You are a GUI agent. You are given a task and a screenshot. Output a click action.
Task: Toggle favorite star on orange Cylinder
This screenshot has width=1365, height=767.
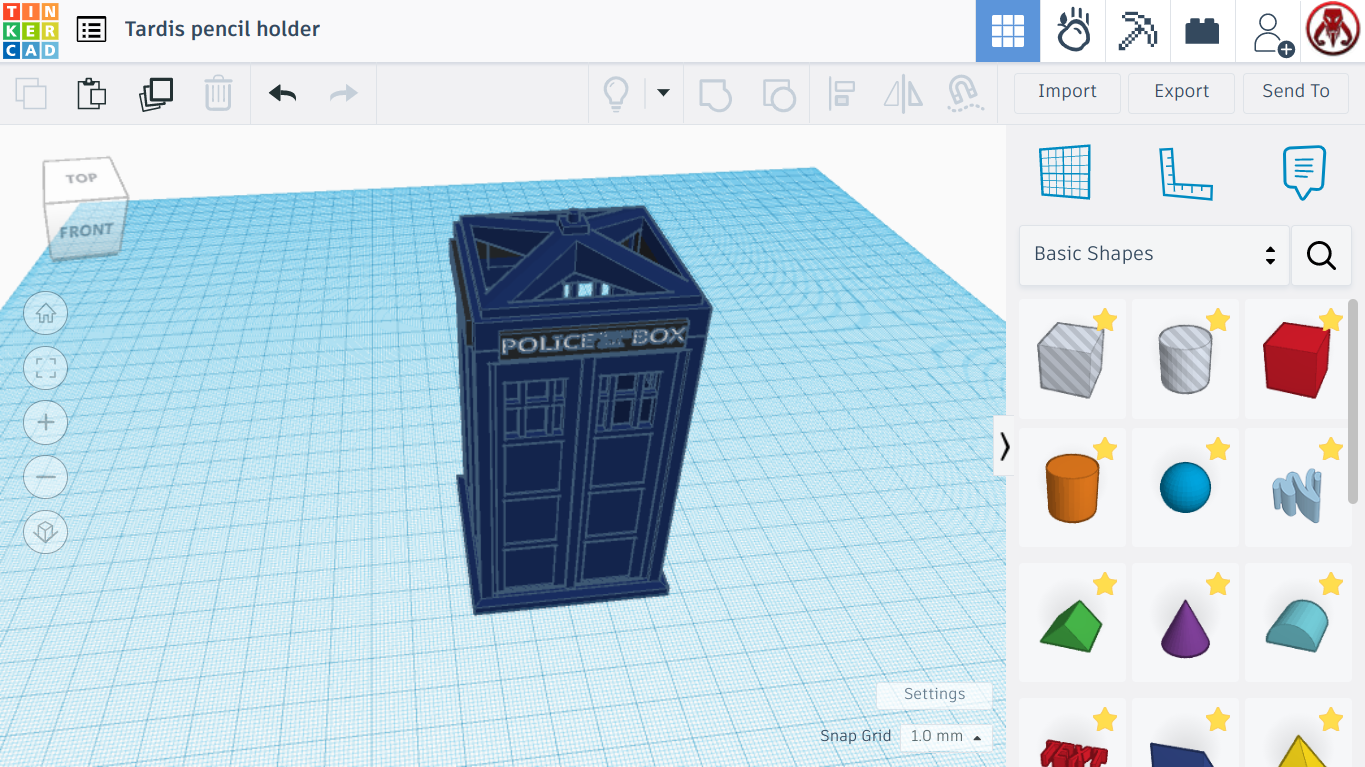click(1105, 449)
